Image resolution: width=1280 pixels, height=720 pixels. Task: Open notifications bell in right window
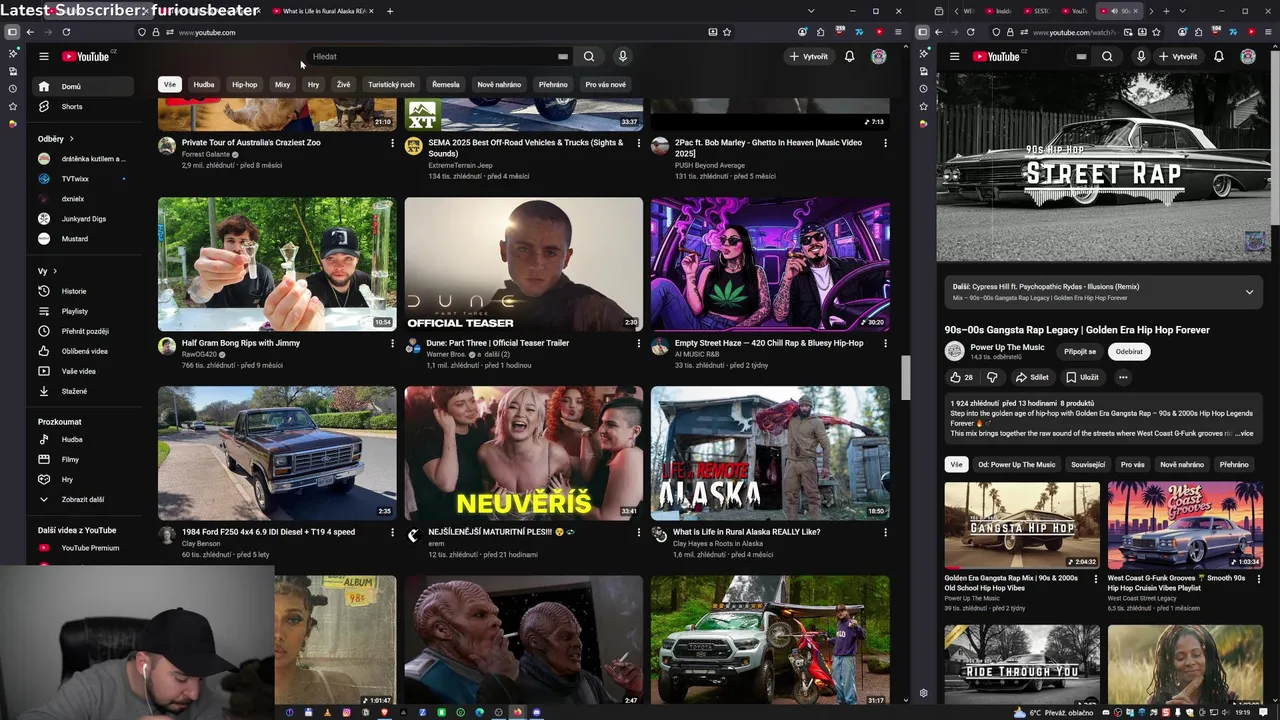1218,56
